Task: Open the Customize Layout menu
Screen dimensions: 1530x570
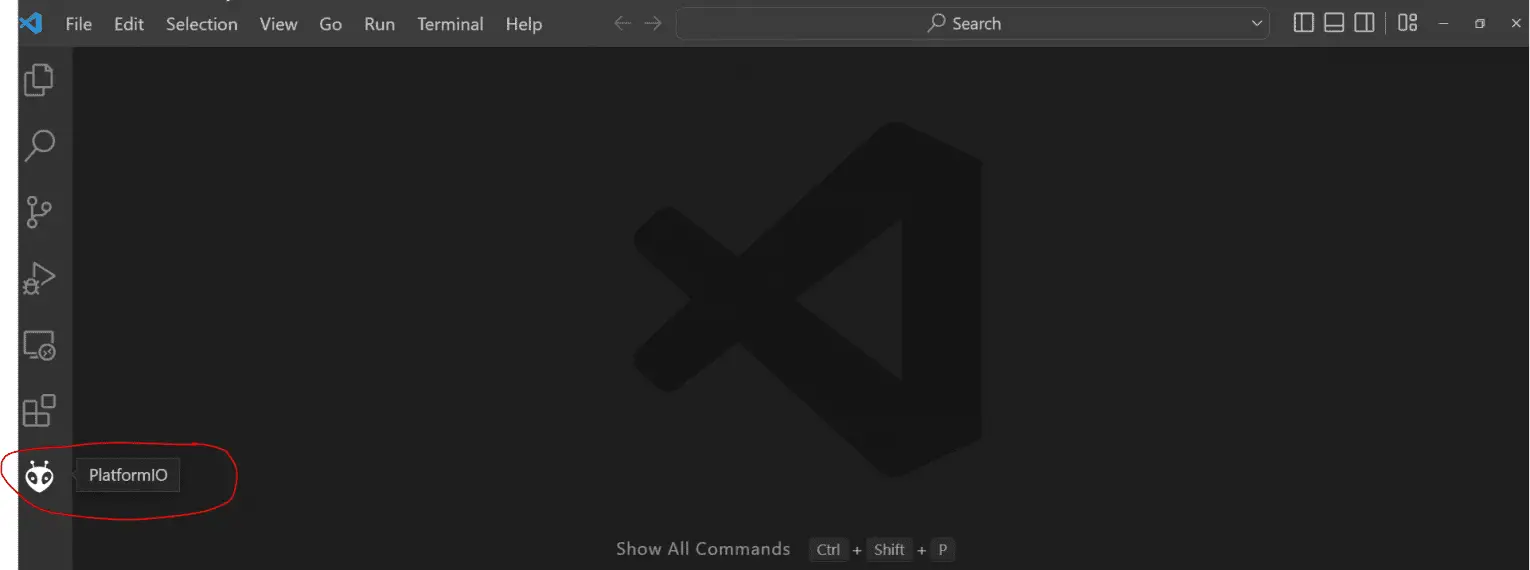Action: click(x=1408, y=23)
